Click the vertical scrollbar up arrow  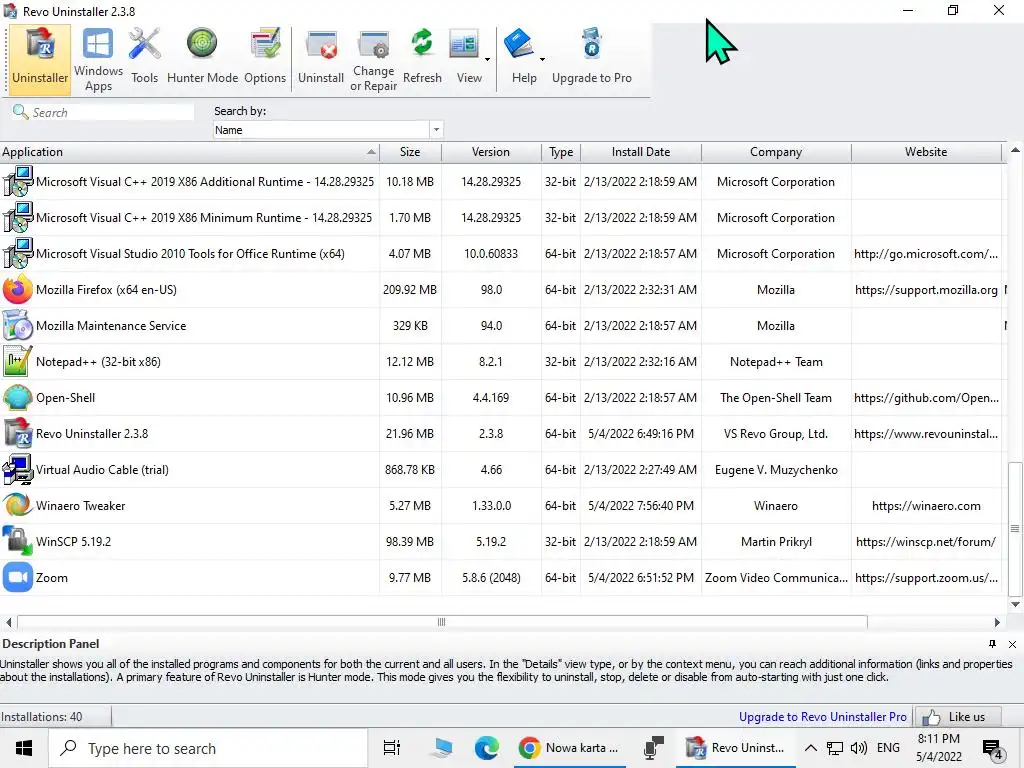click(1015, 150)
